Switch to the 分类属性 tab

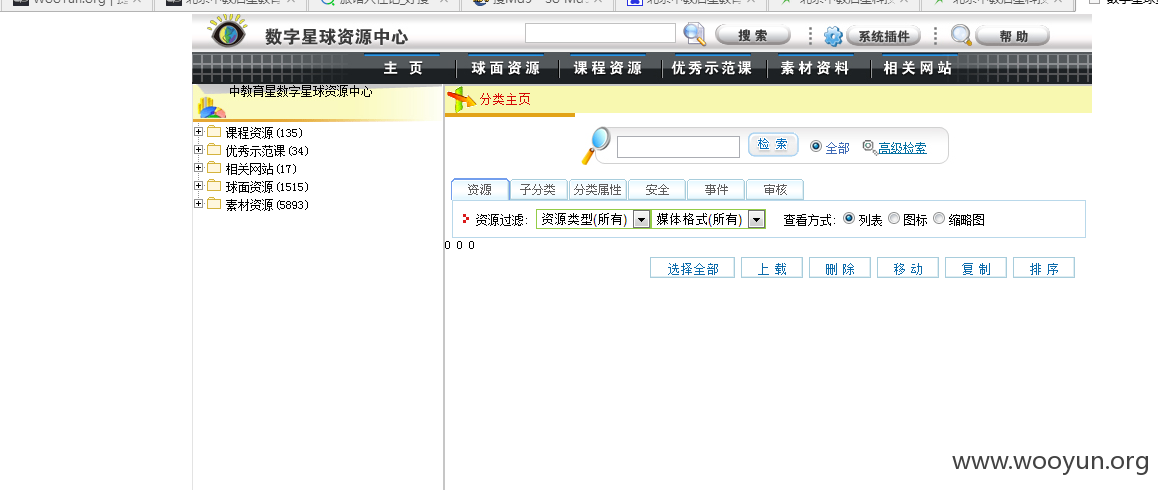[597, 190]
